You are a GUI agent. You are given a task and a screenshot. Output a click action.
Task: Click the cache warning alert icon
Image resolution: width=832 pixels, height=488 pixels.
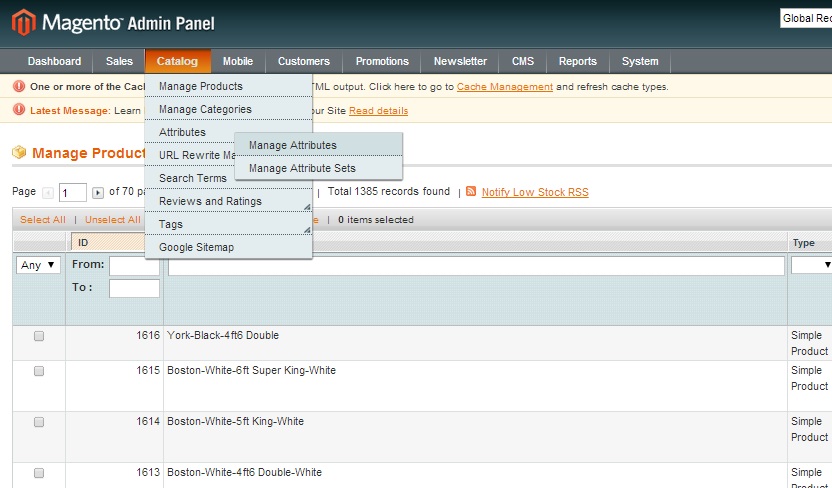click(19, 87)
